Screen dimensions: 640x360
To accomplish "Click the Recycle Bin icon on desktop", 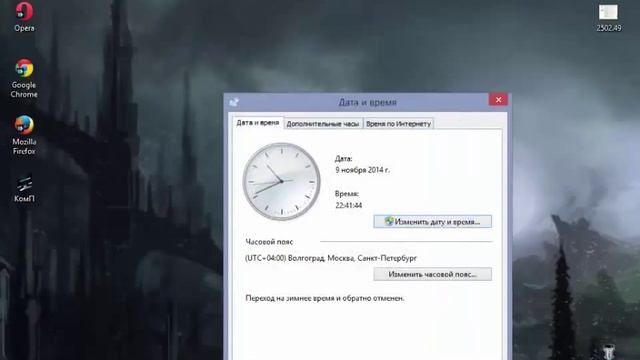I will 609,352.
